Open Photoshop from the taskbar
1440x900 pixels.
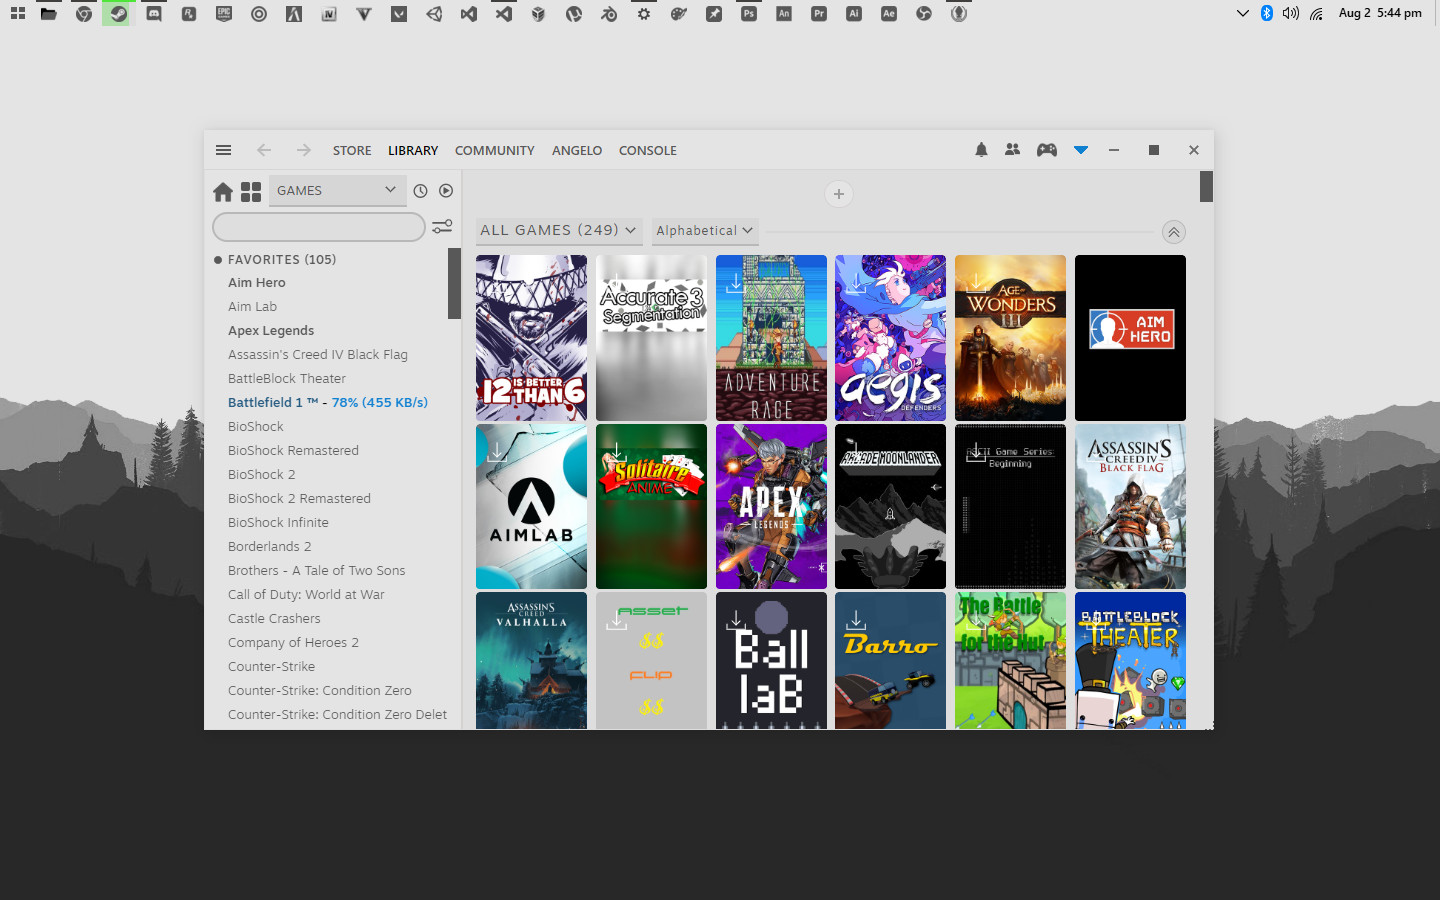749,14
